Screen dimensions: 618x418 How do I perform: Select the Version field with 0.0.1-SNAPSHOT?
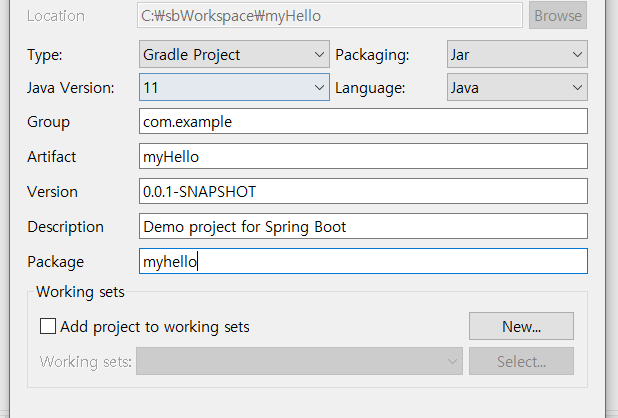pyautogui.click(x=362, y=191)
